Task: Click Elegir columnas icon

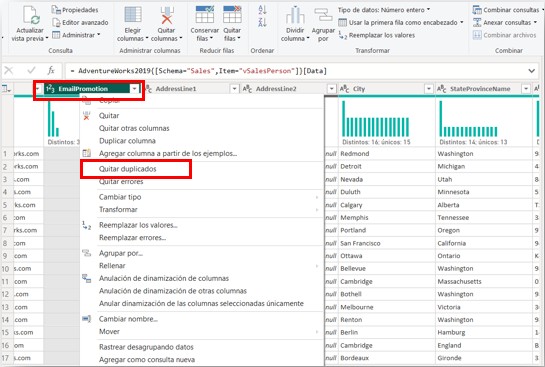Action: (x=133, y=15)
